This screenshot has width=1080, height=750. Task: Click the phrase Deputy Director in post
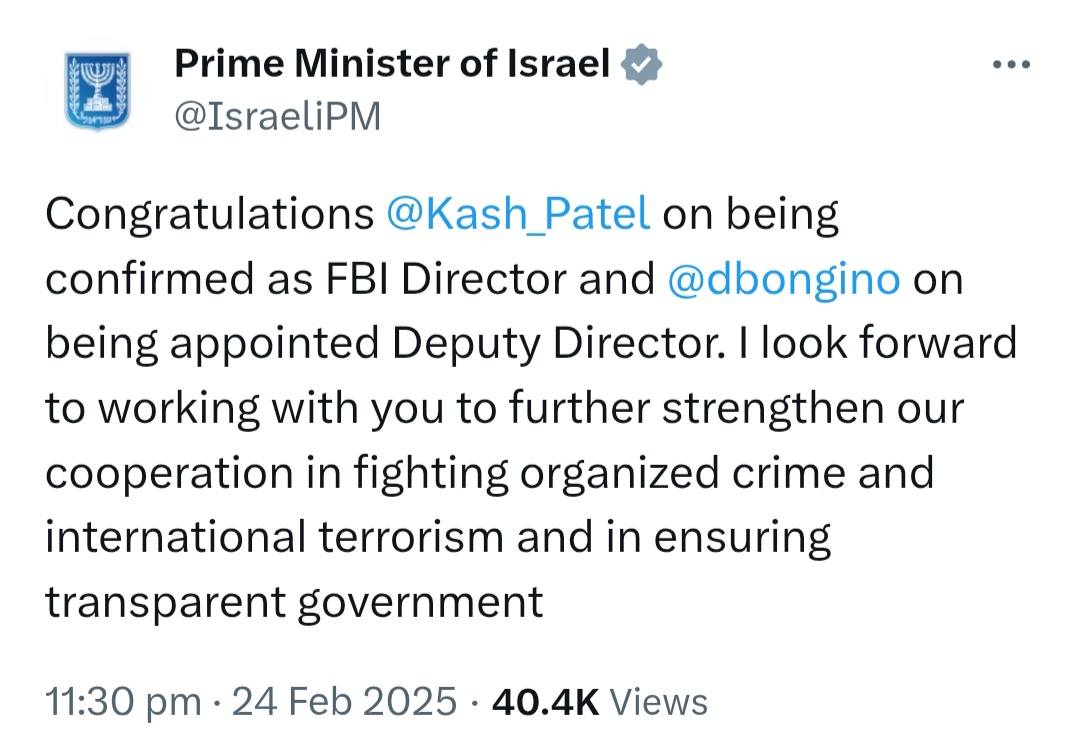coord(559,343)
